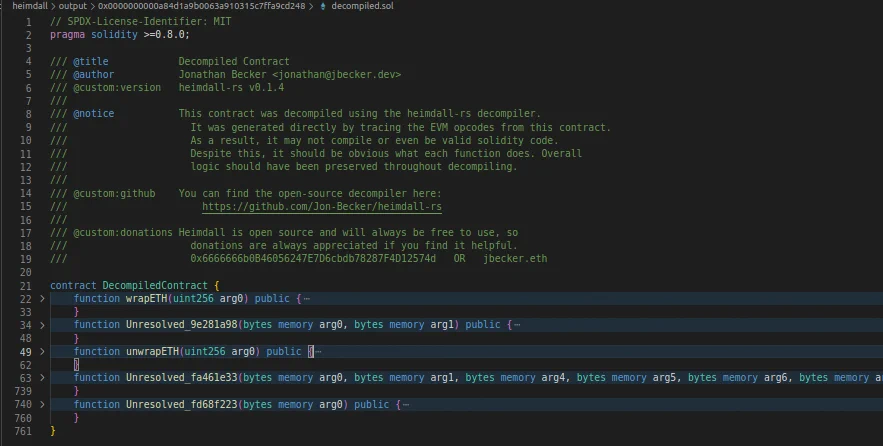The width and height of the screenshot is (883, 446).
Task: Click the folded ellipsis on unwrapETH line
Action: (x=319, y=351)
